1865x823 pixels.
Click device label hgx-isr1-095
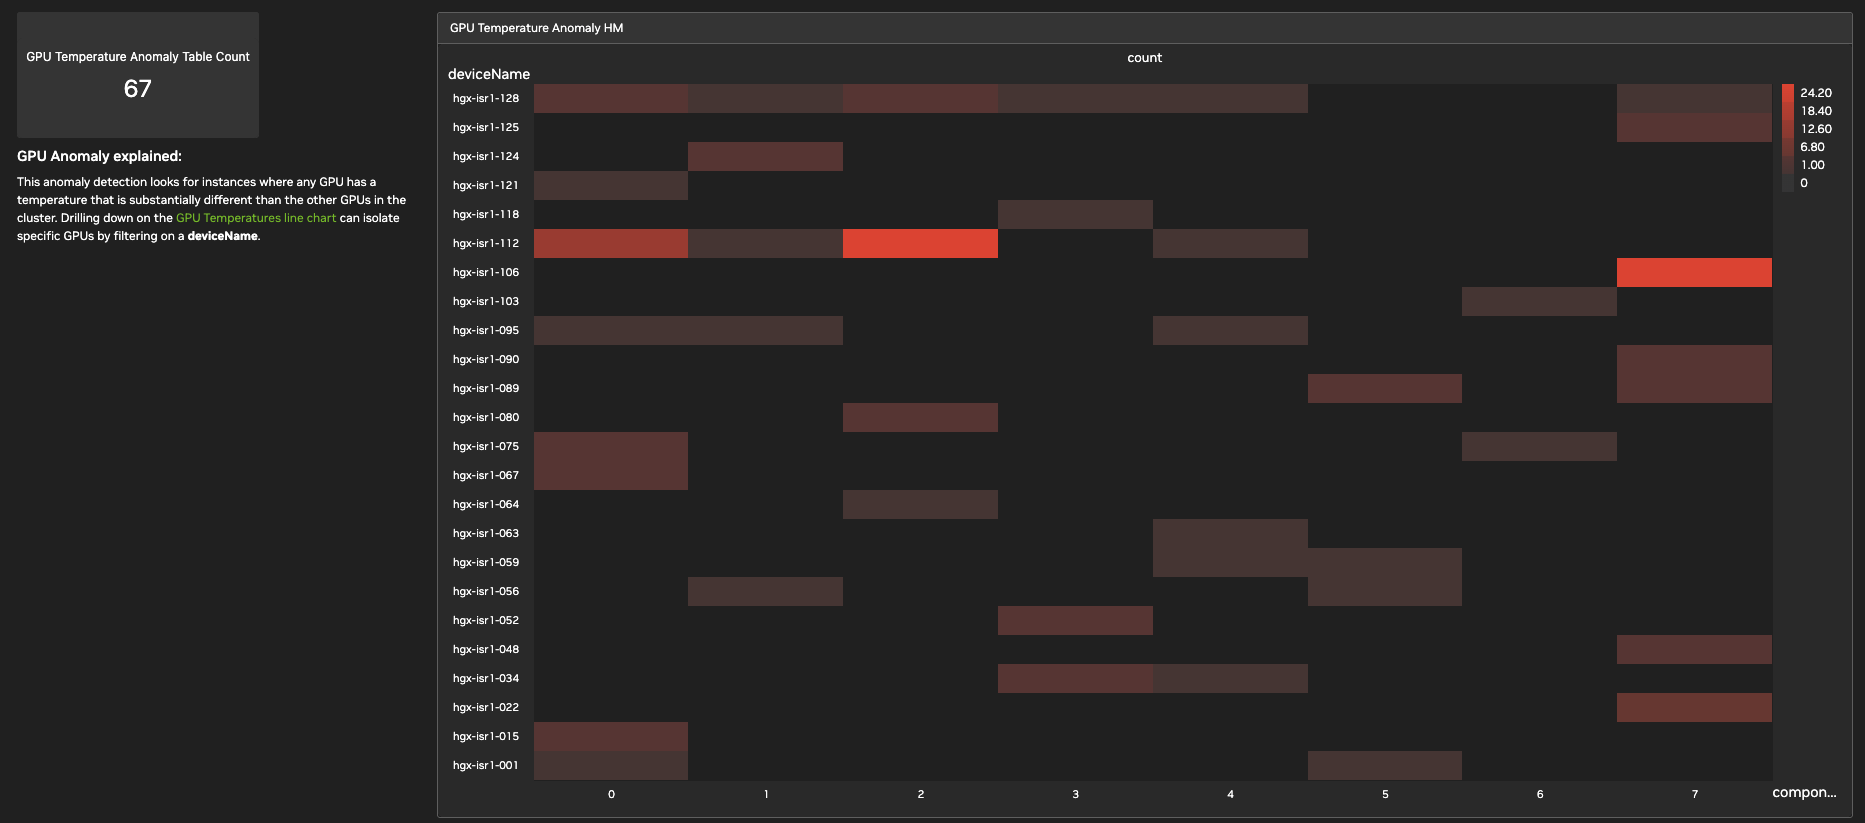(x=486, y=330)
